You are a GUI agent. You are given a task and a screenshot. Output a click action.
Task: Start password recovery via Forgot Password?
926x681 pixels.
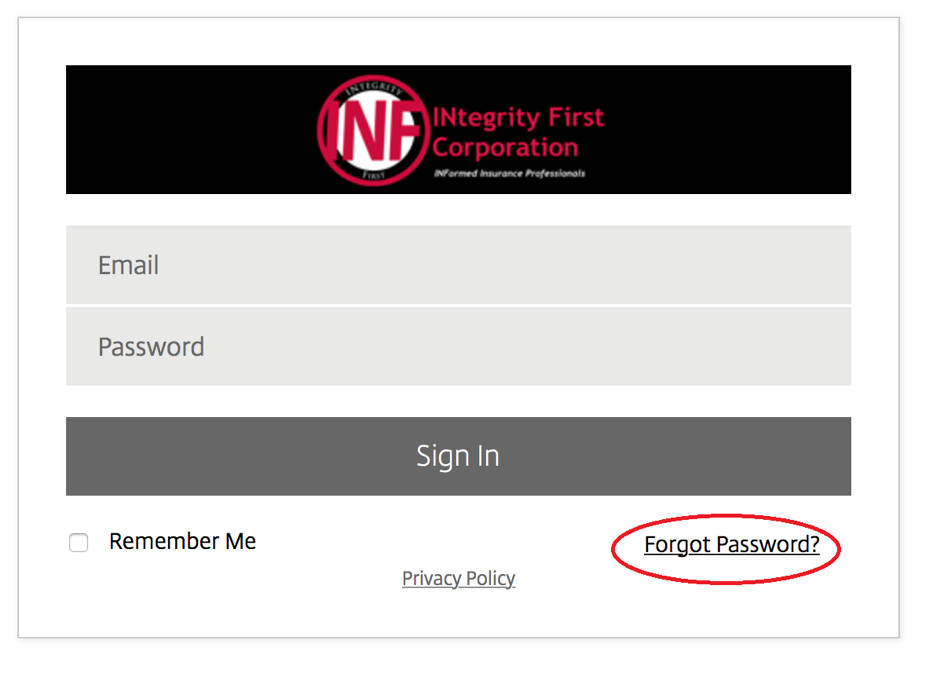pos(732,545)
